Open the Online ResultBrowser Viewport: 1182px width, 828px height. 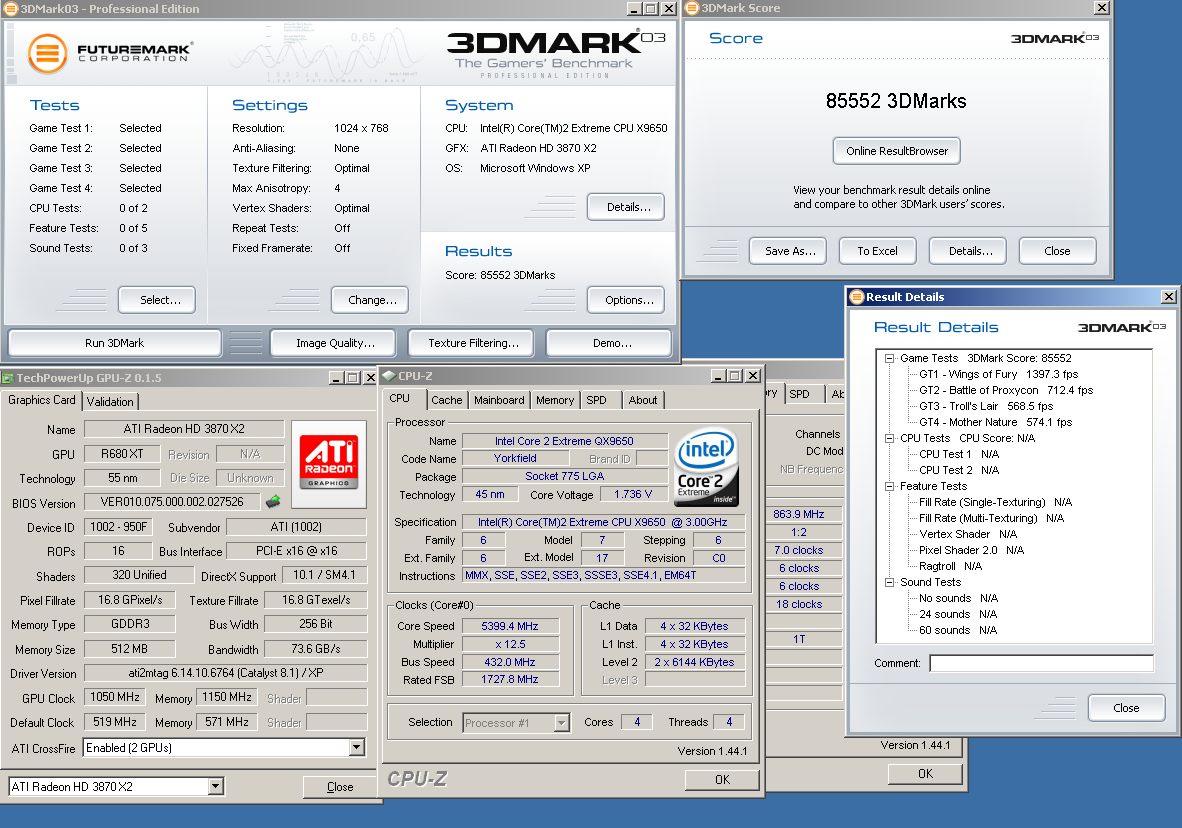896,151
